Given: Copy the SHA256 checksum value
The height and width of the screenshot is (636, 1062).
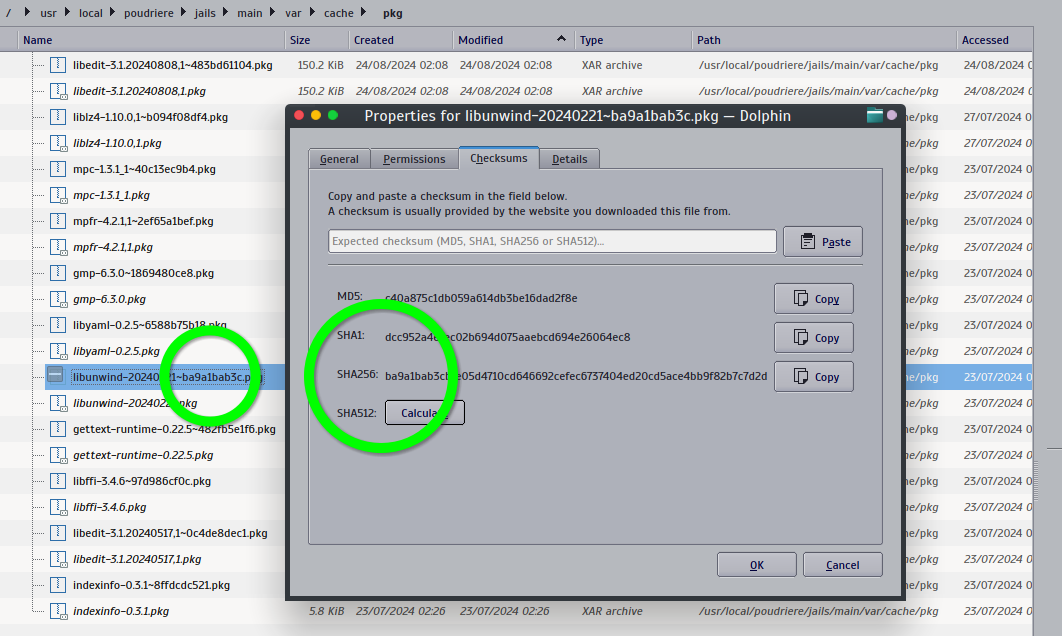Looking at the screenshot, I should click(x=813, y=377).
